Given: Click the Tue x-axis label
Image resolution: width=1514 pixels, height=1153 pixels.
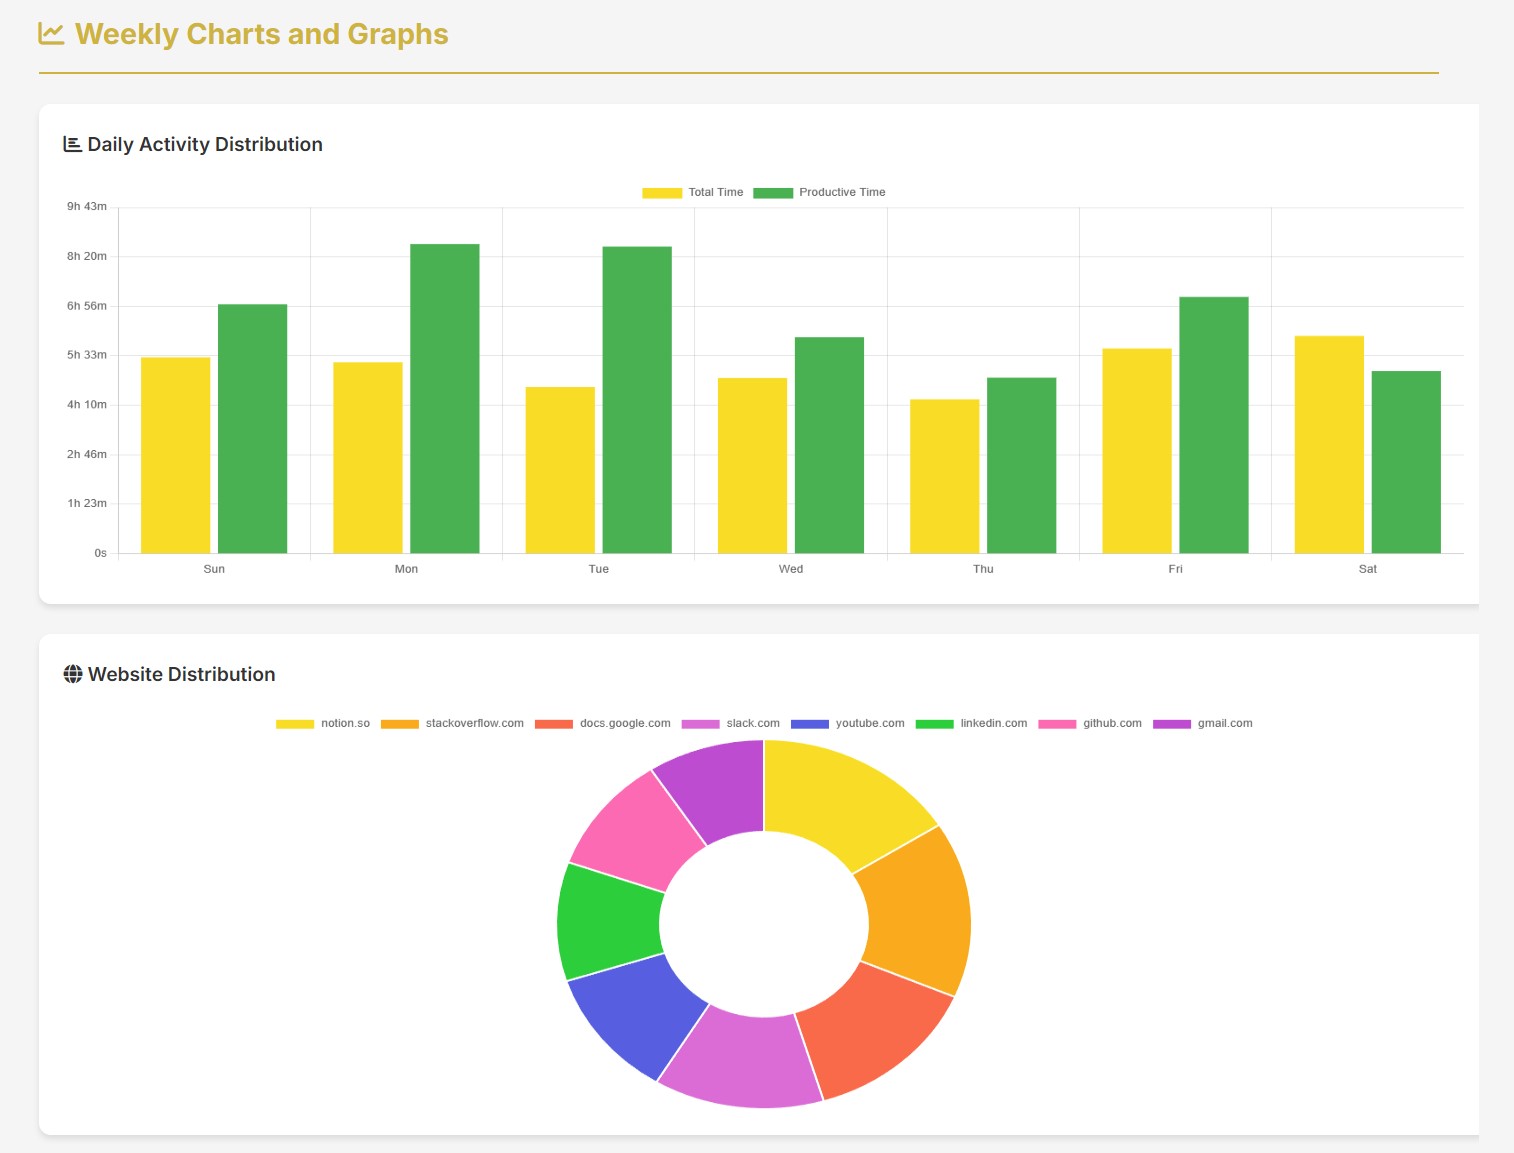Looking at the screenshot, I should (599, 569).
